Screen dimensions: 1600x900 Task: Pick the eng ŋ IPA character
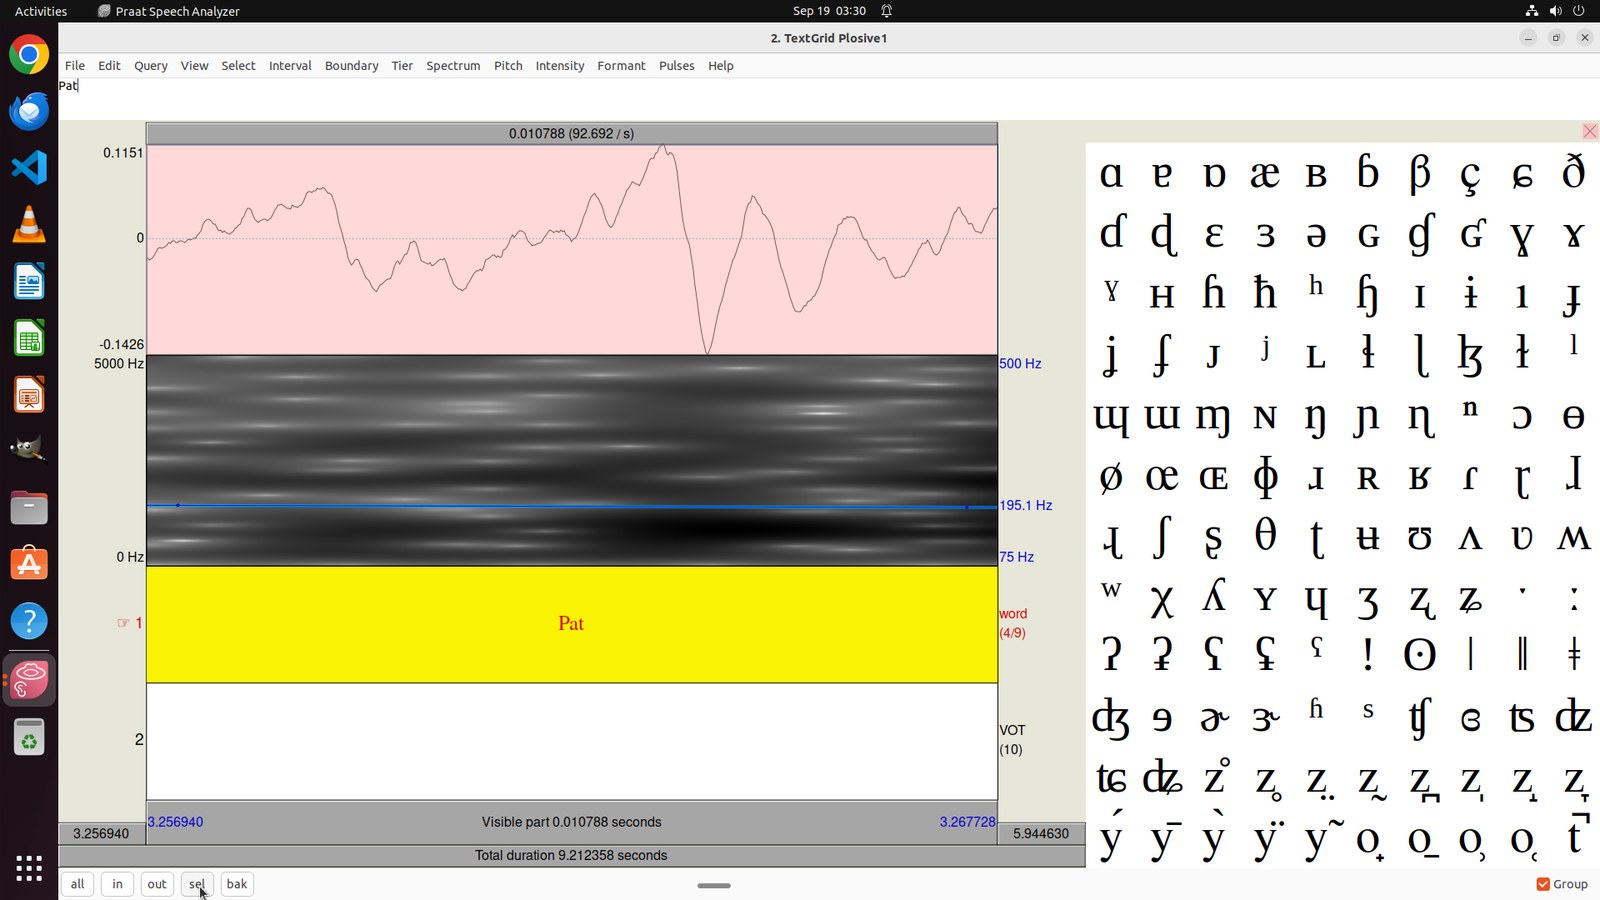tap(1316, 417)
